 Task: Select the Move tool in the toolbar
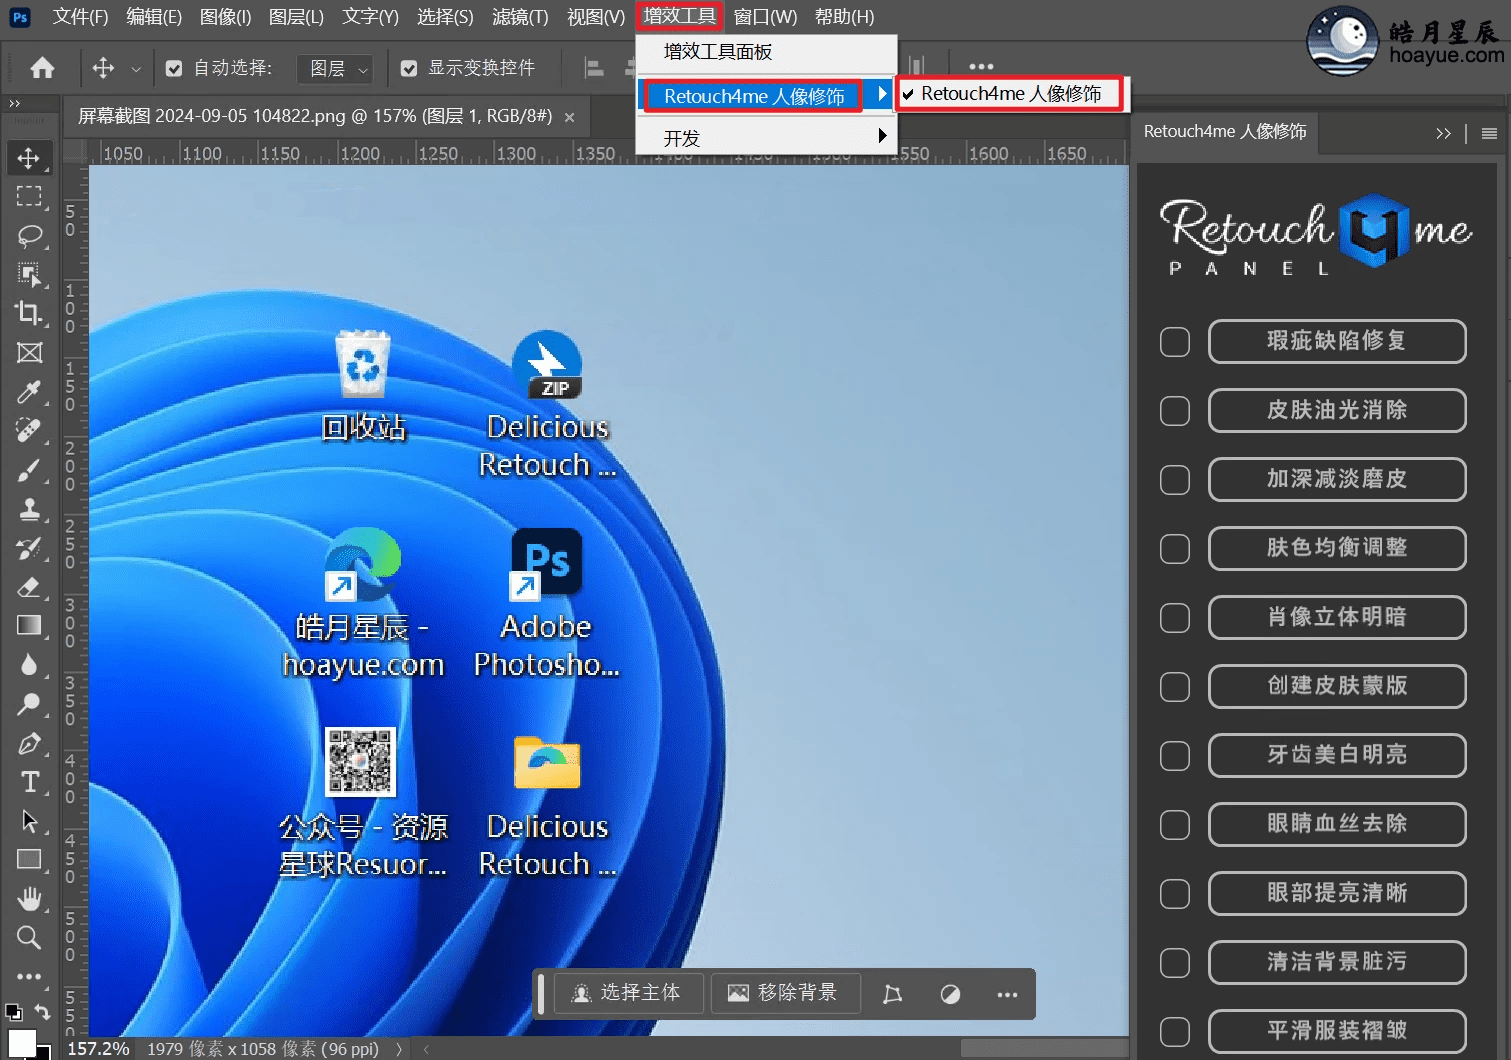tap(29, 158)
